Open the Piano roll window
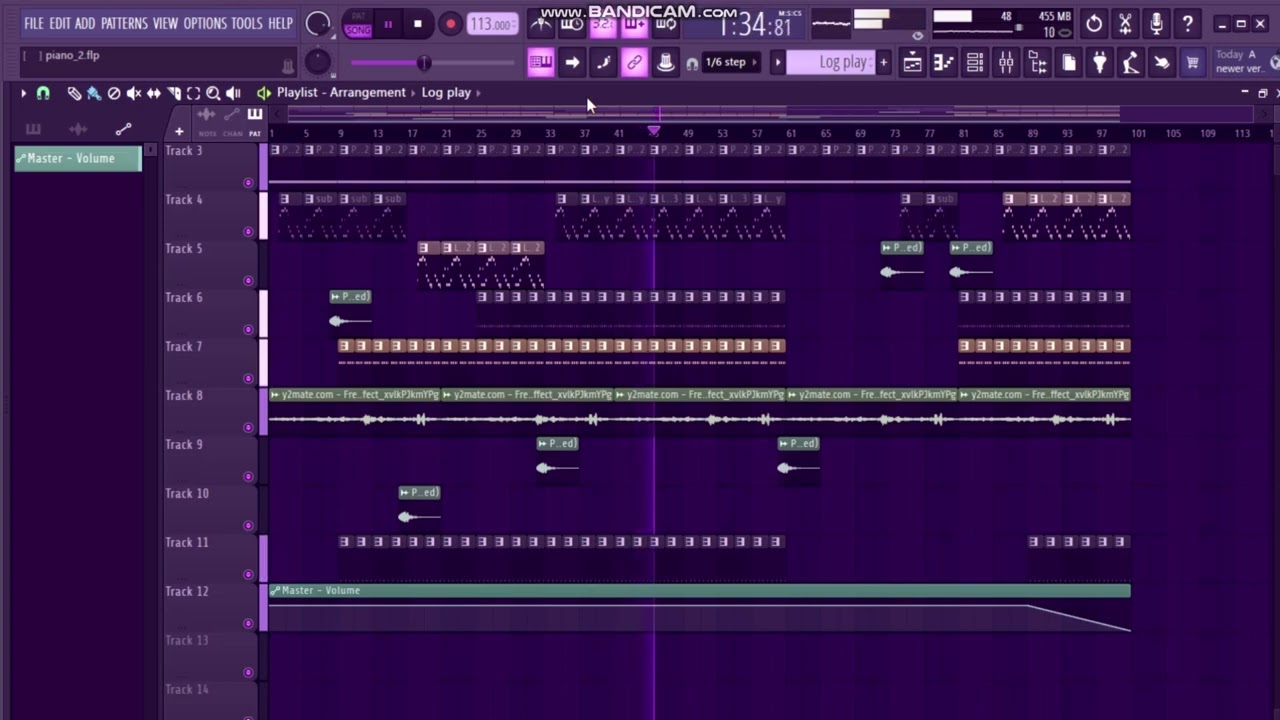 pos(944,63)
